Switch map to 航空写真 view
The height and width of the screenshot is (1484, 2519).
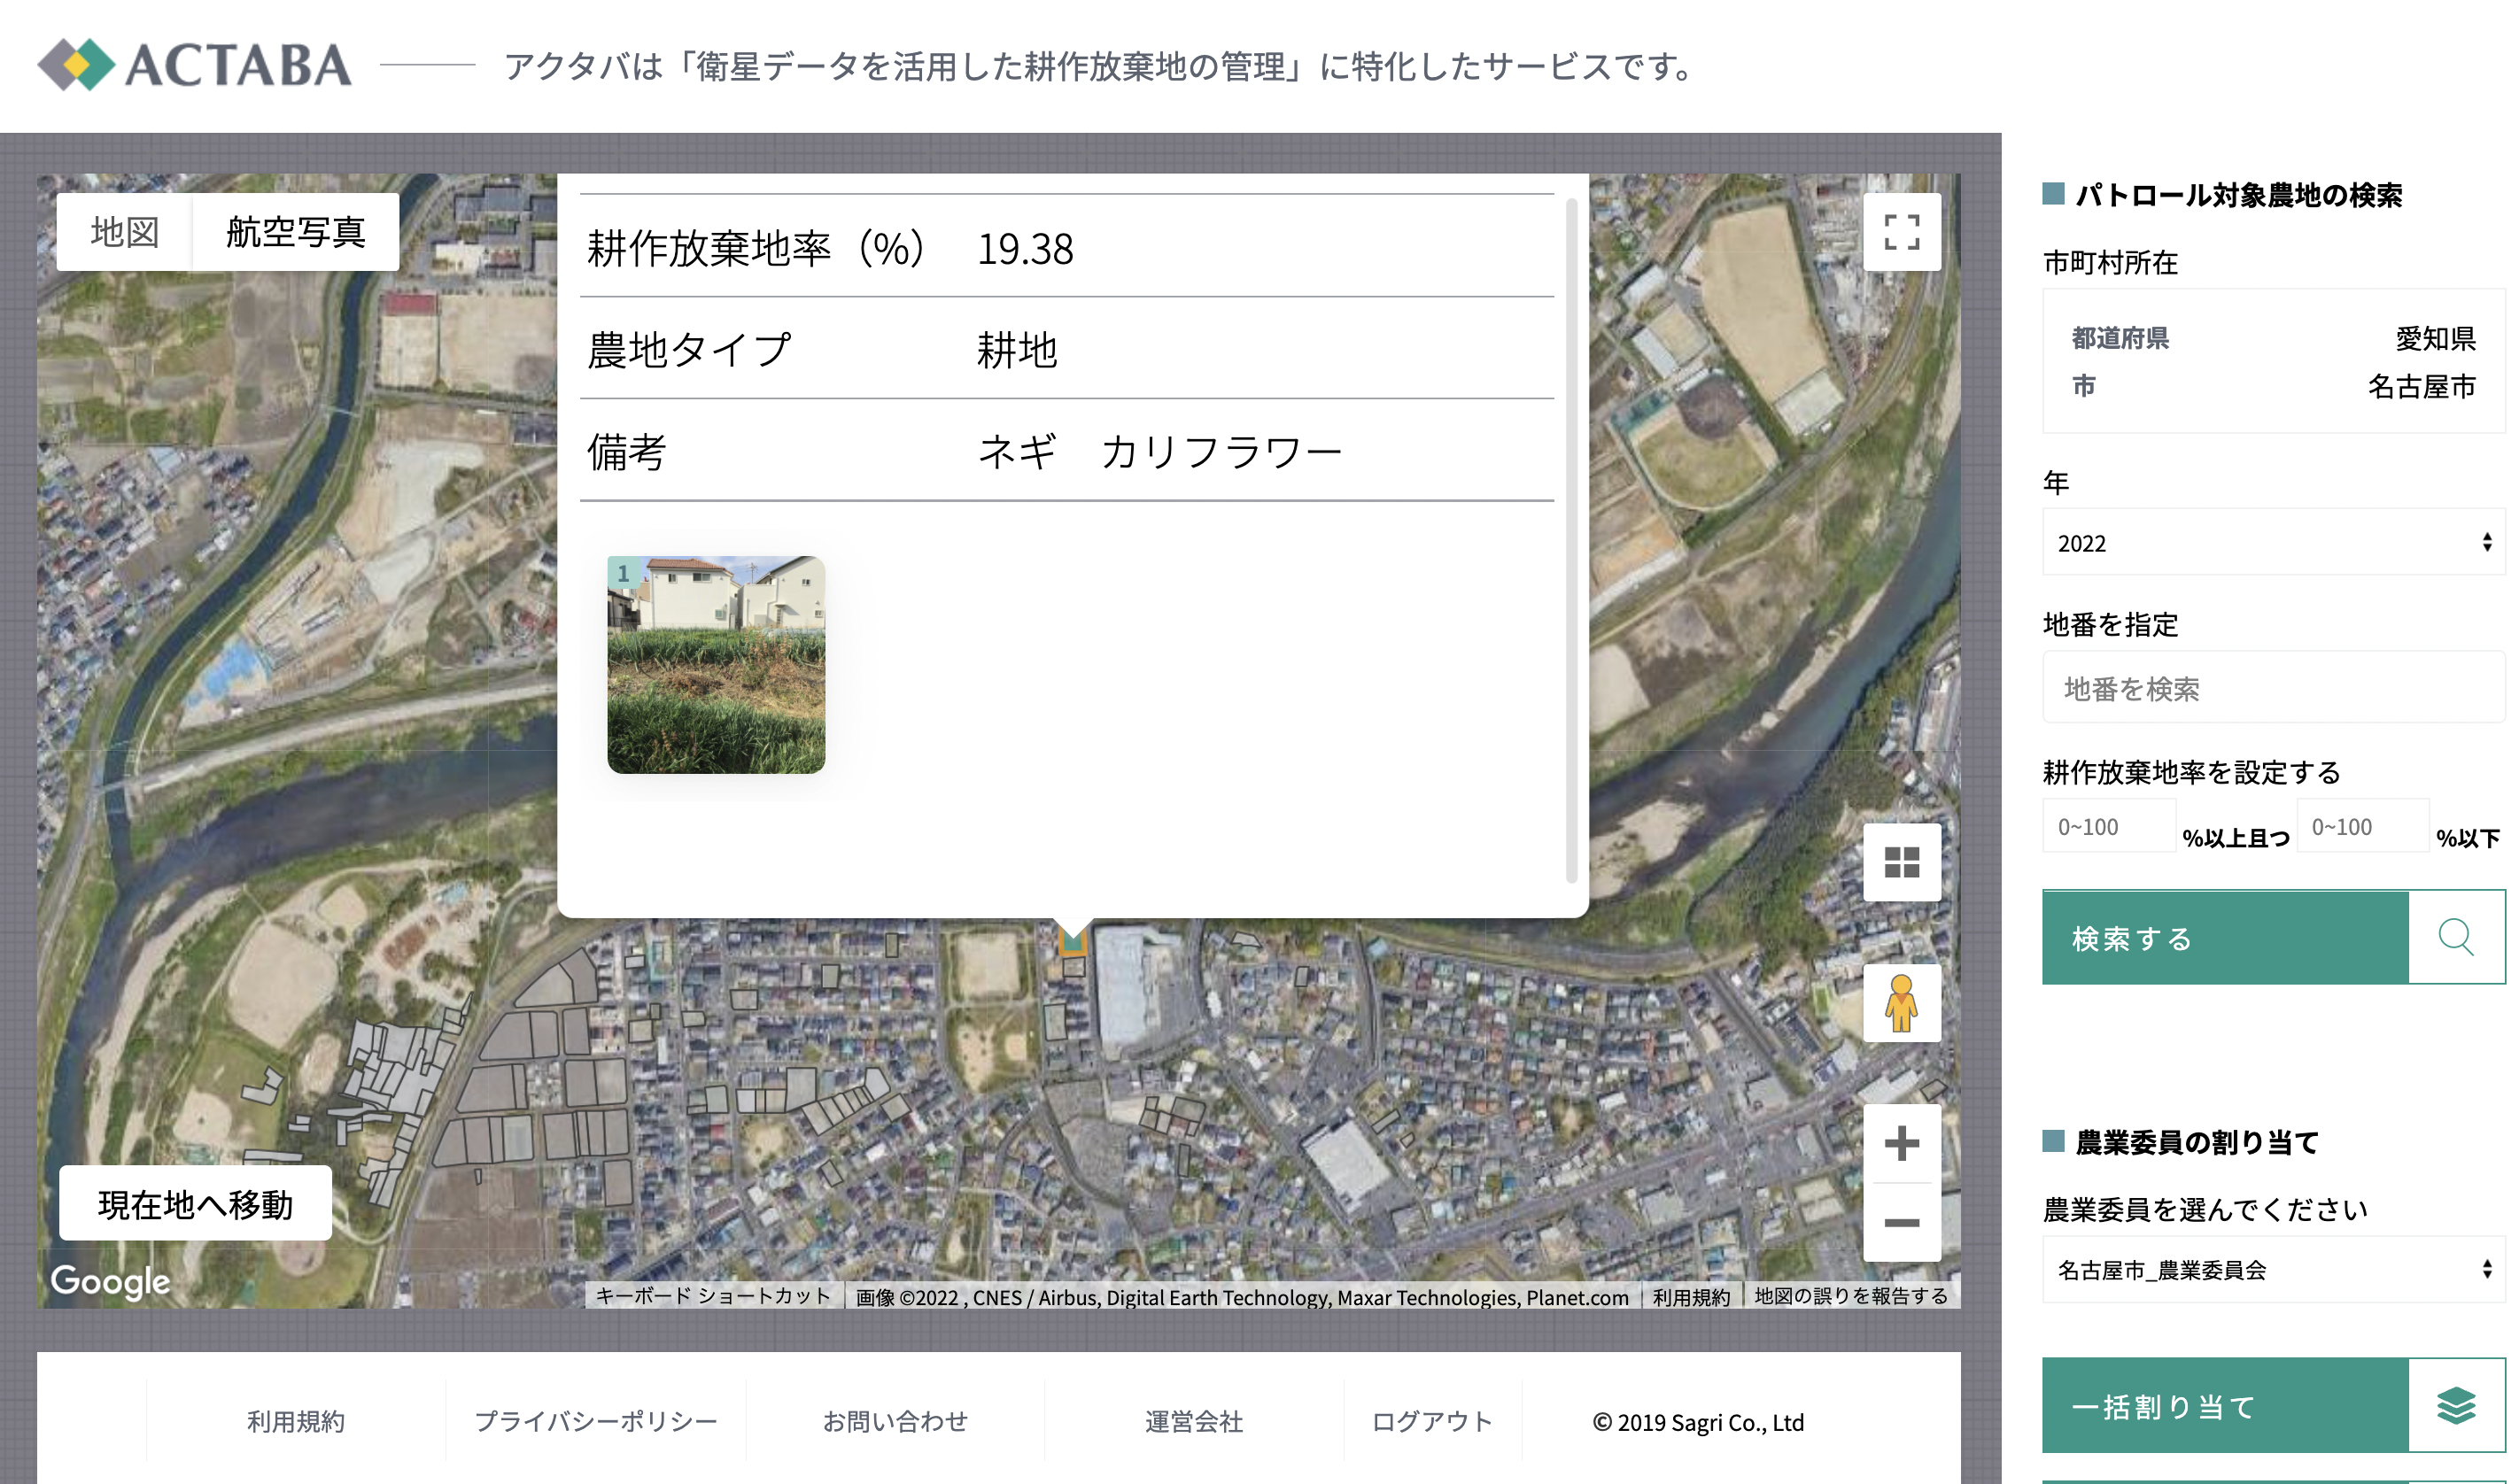[x=295, y=232]
